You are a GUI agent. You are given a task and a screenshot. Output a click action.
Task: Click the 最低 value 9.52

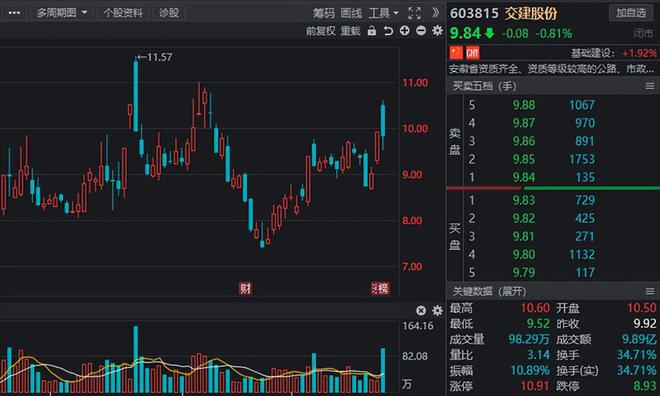pyautogui.click(x=538, y=324)
